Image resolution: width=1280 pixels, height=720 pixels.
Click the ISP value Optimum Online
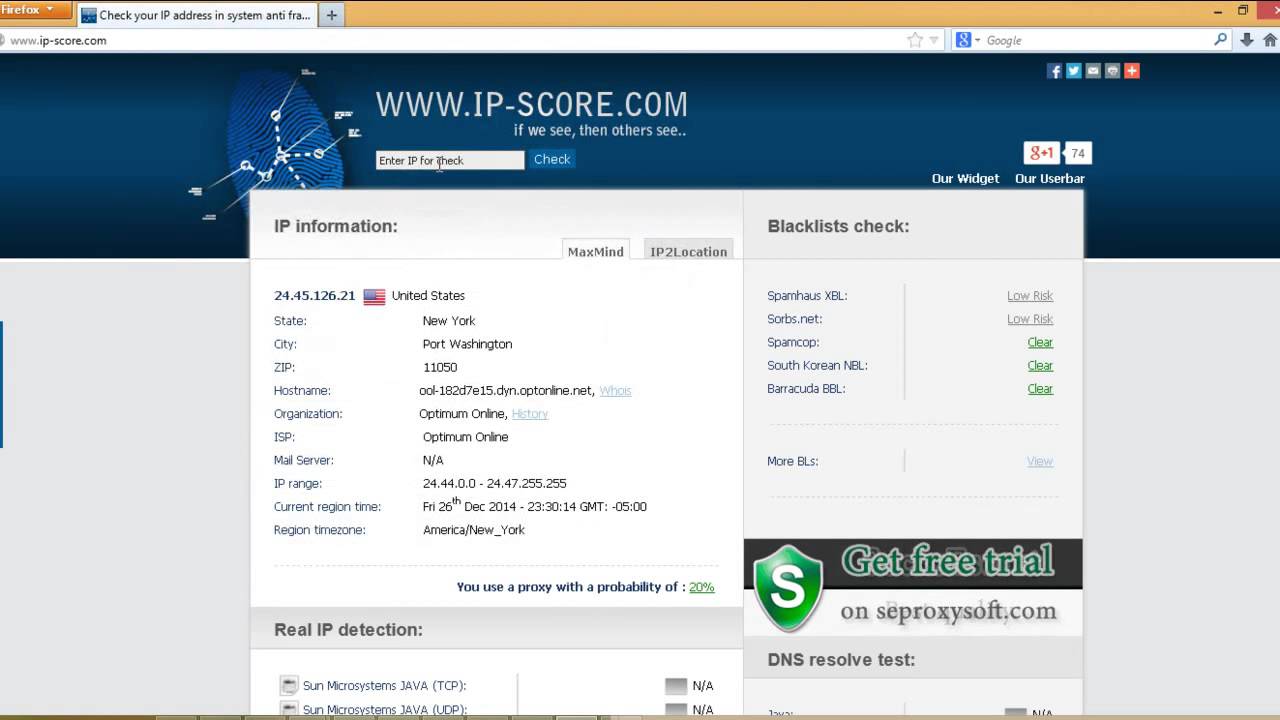pos(465,437)
